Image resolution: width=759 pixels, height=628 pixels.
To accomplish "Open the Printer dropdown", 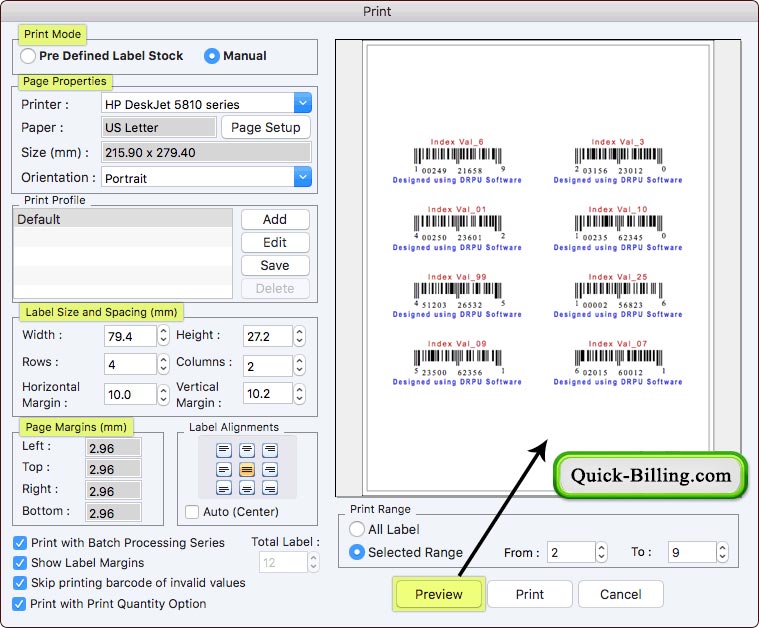I will pos(303,103).
